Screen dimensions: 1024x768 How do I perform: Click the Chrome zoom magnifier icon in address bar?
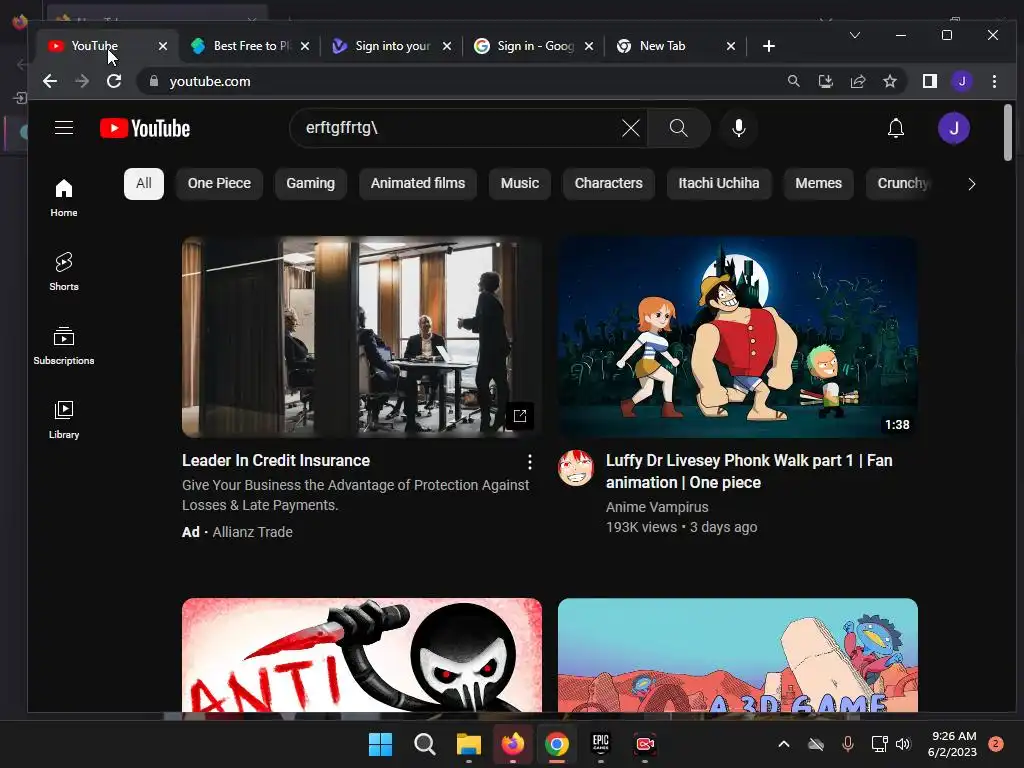[793, 81]
